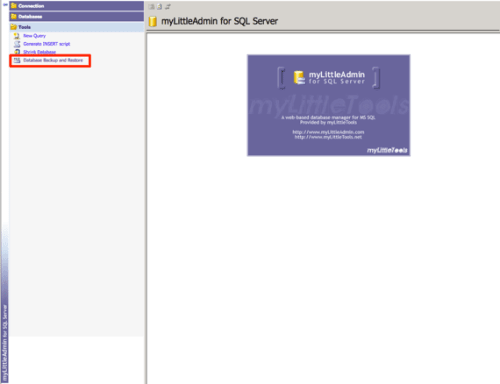Expand the Connection panel header

pyautogui.click(x=77, y=6)
